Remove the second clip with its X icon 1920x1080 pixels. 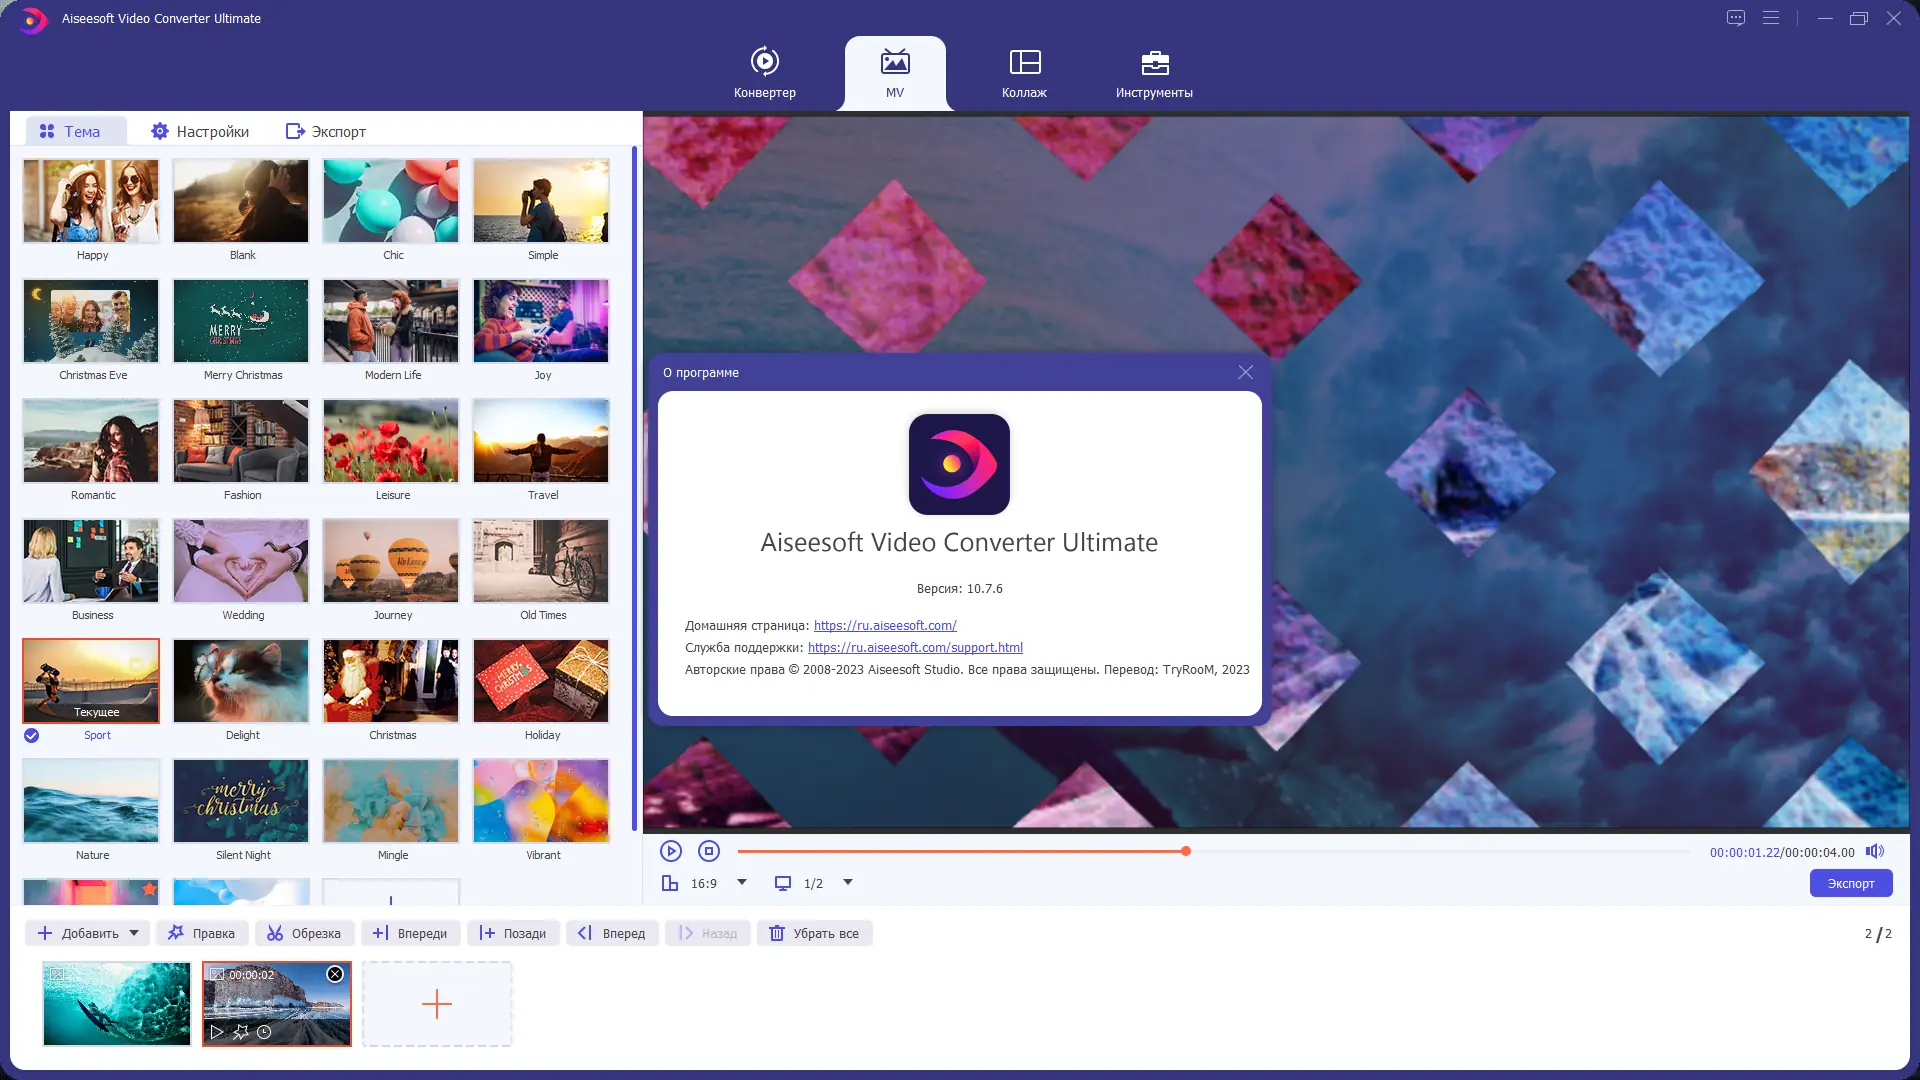click(x=335, y=974)
